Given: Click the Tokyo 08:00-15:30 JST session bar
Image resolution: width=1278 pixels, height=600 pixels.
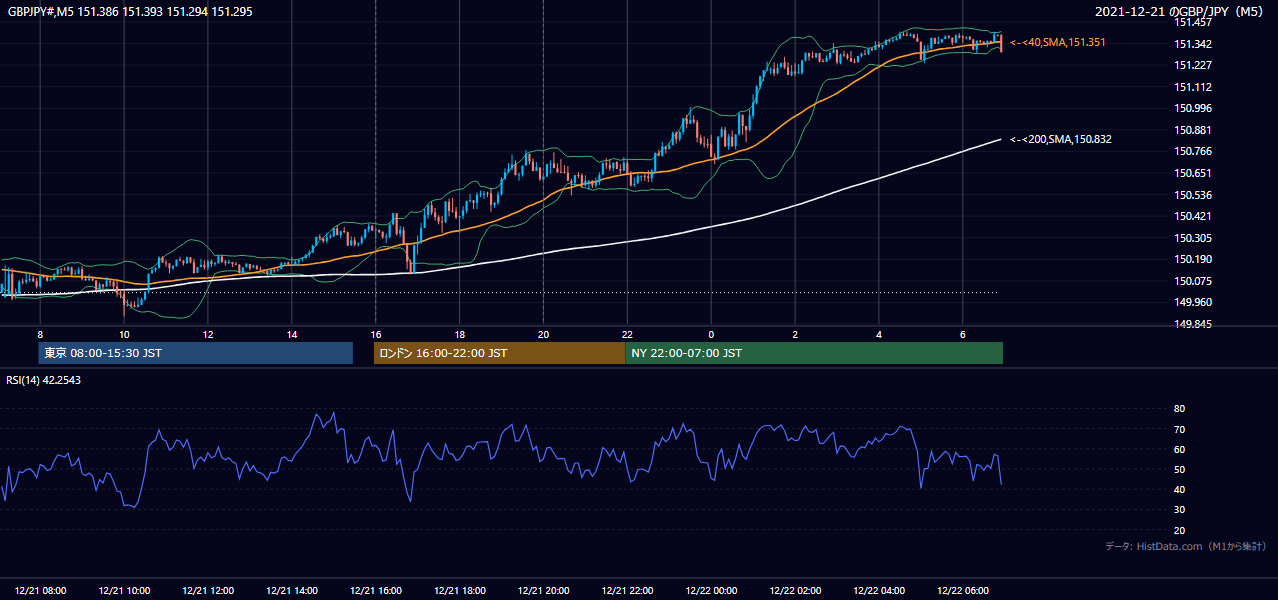Looking at the screenshot, I should click(x=196, y=353).
